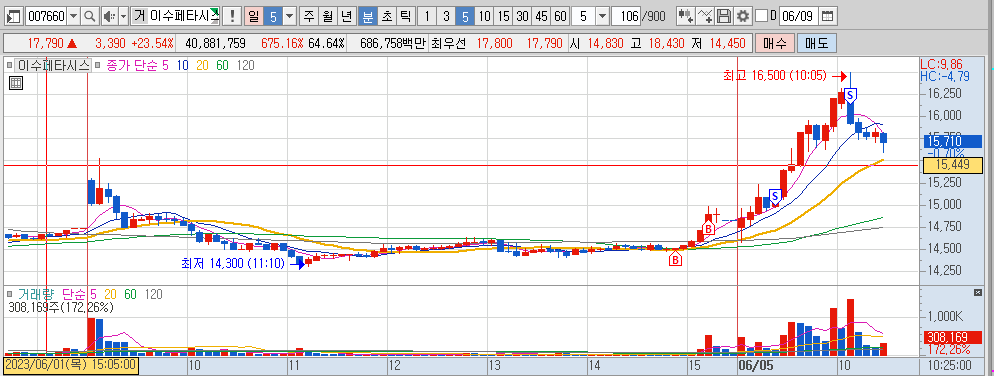Click the add candlestick chart icon
Viewport: 994px width, 376px height.
(684, 16)
